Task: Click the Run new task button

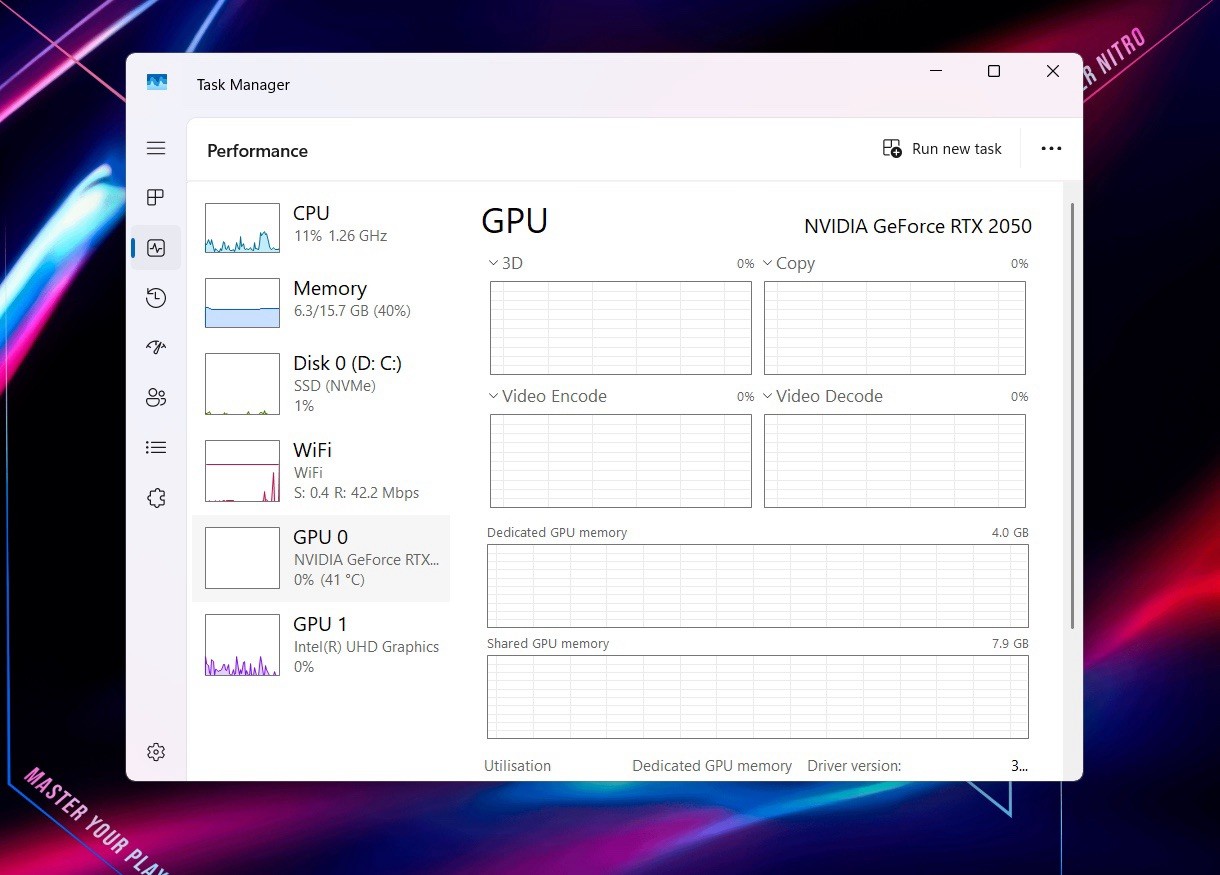Action: pyautogui.click(x=942, y=149)
